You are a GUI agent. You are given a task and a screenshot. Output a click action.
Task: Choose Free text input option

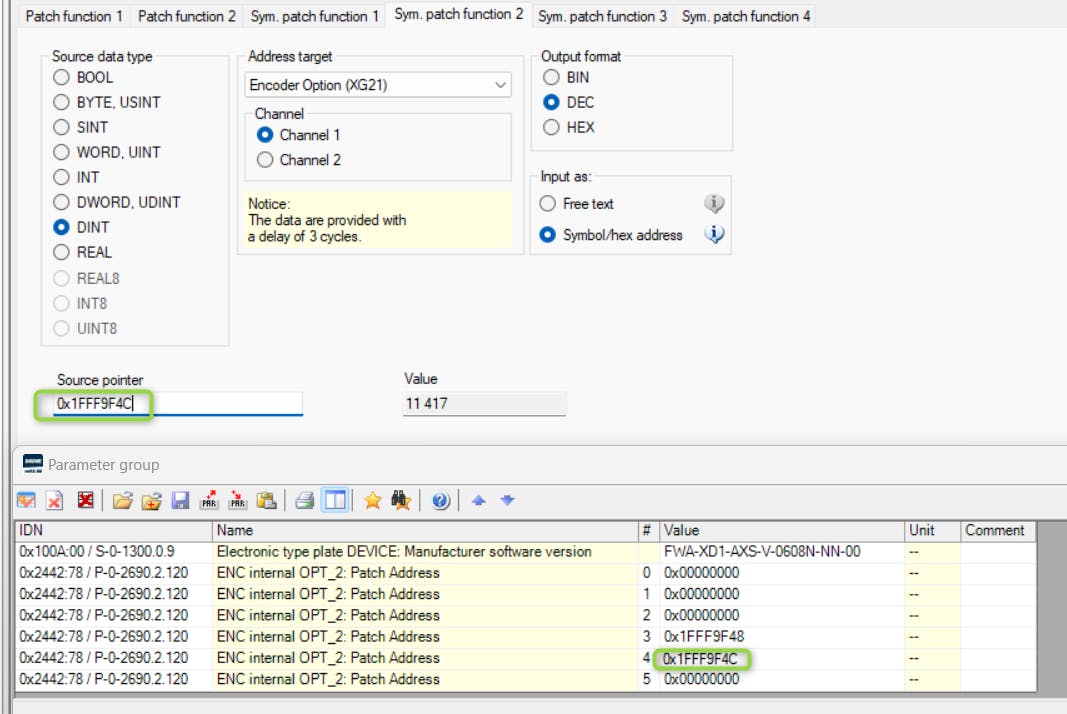click(548, 204)
